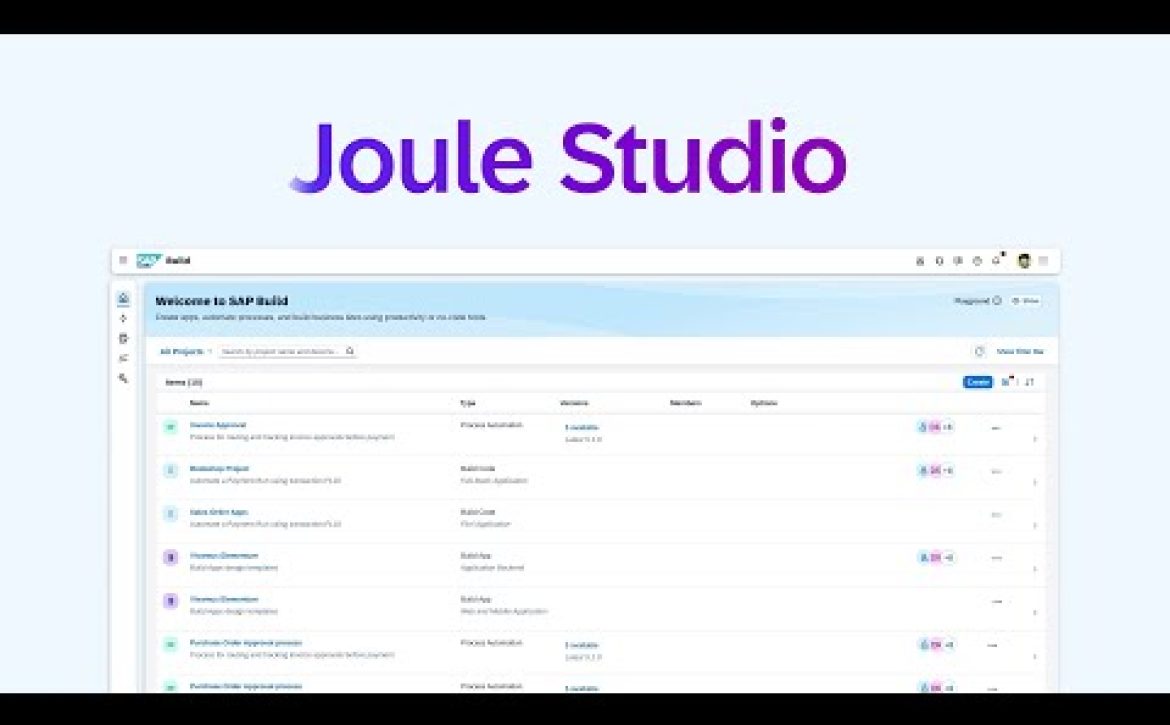
Task: Select the home icon in the left sidebar
Action: [x=123, y=299]
